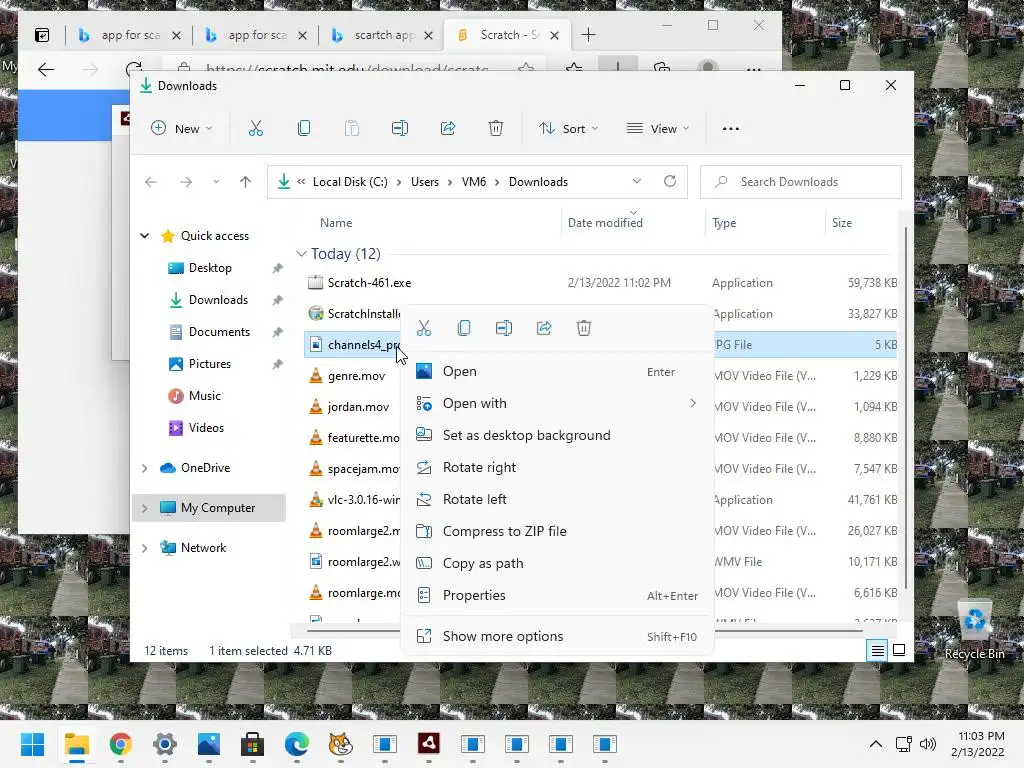Image resolution: width=1024 pixels, height=768 pixels.
Task: Show hidden system tray icons chevron
Action: (x=876, y=744)
